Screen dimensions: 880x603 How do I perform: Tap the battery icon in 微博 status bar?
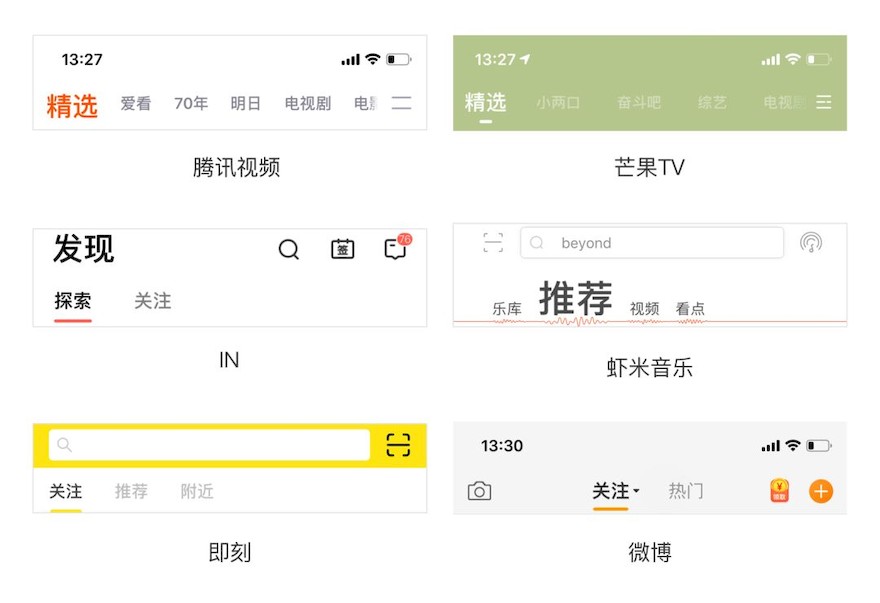click(819, 446)
